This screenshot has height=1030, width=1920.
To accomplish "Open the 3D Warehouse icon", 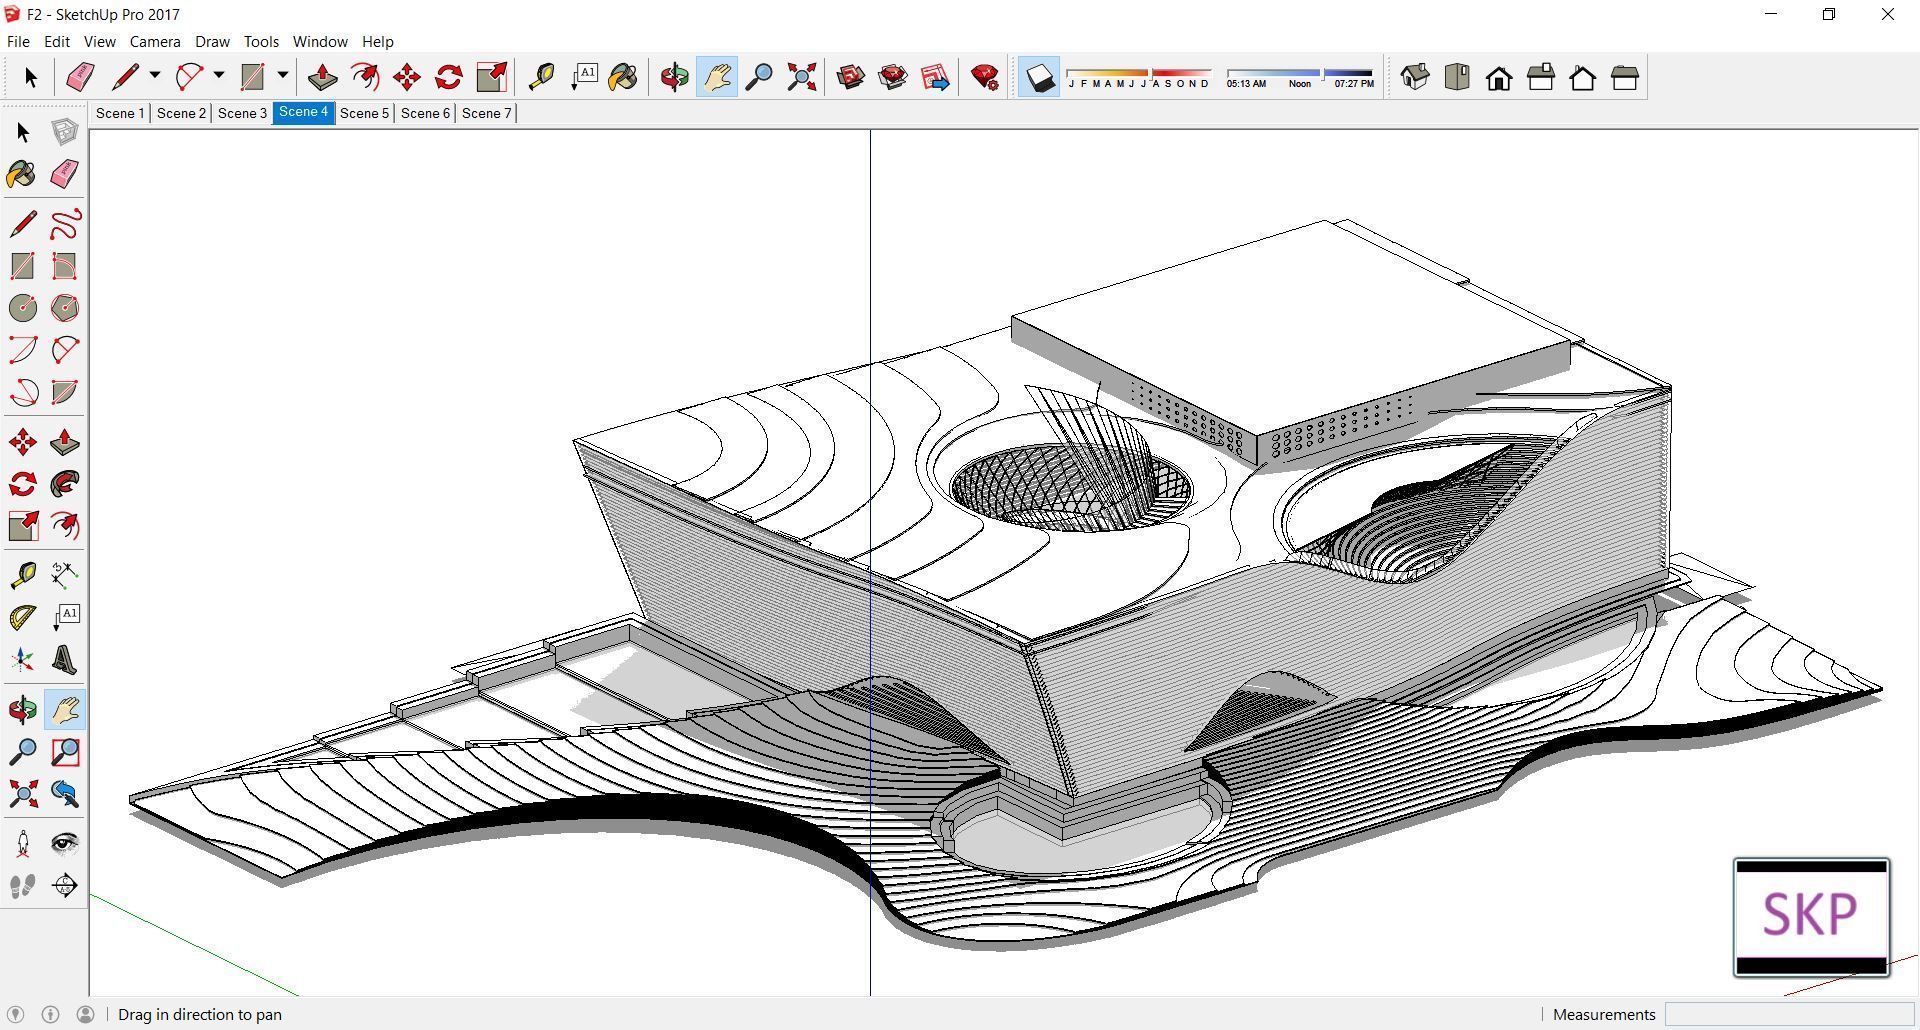I will 851,78.
